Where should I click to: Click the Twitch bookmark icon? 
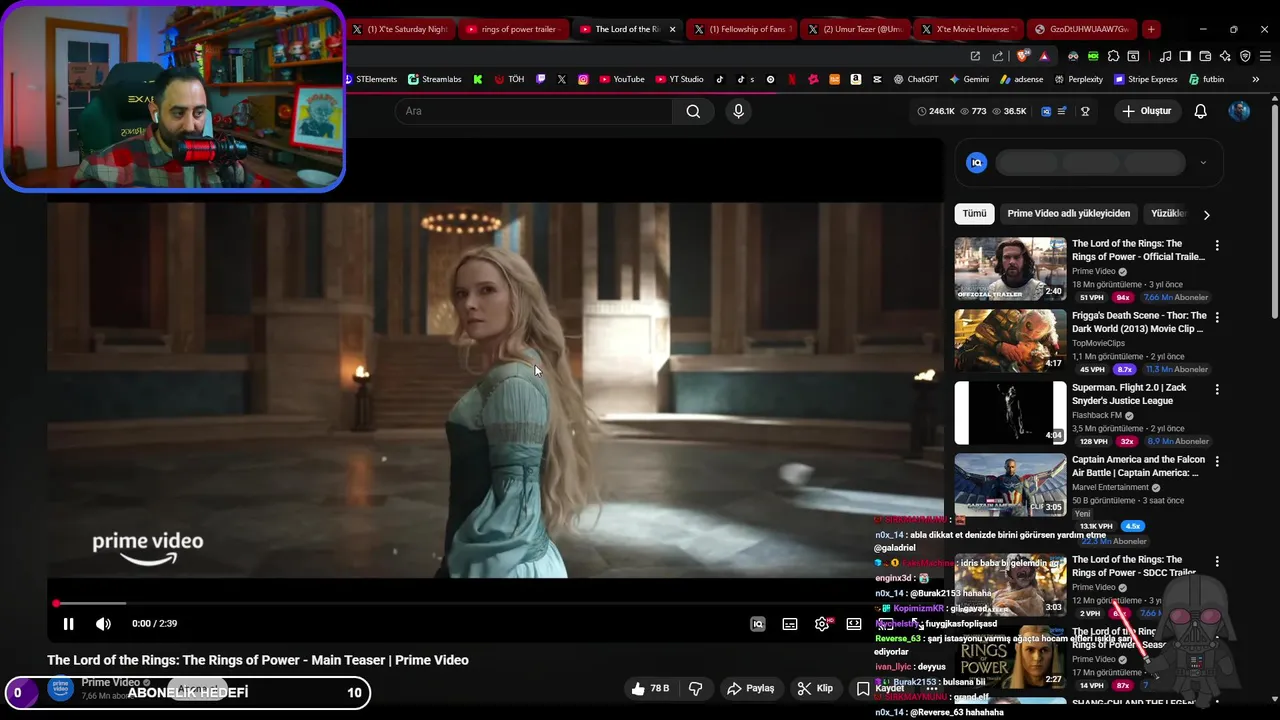(541, 79)
